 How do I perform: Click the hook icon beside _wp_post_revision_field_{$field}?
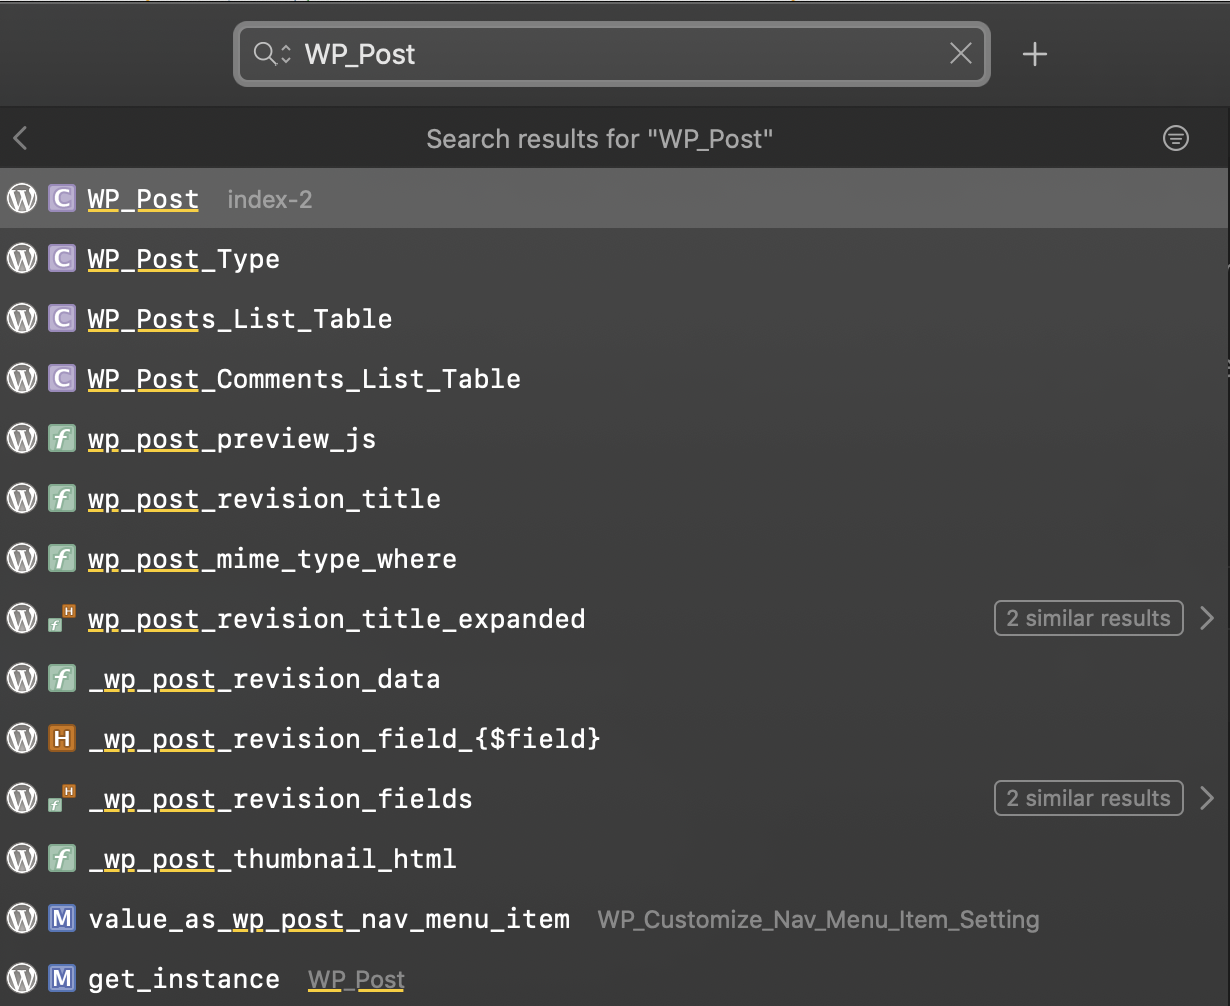tap(62, 739)
